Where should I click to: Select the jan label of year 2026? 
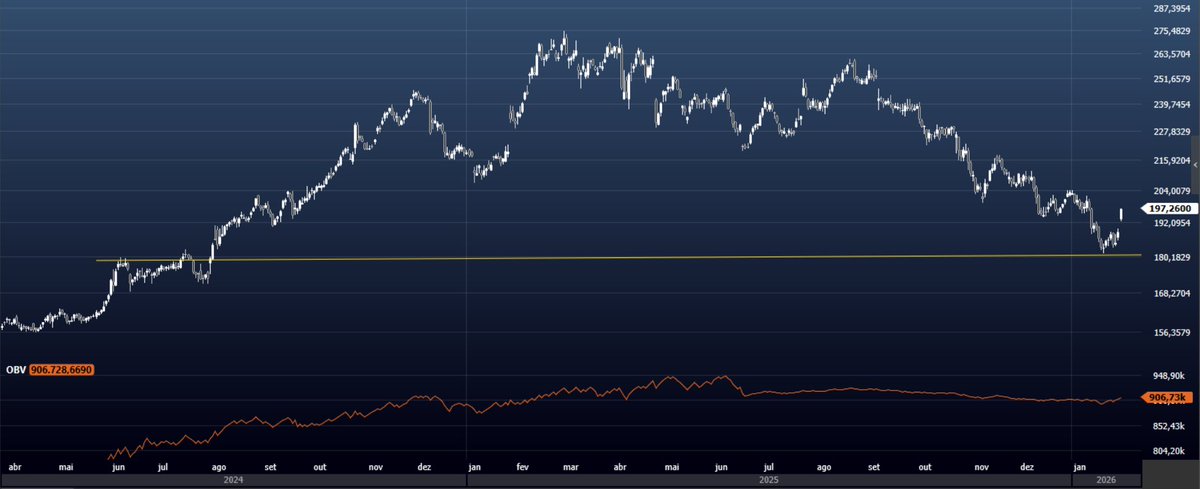pos(1079,466)
